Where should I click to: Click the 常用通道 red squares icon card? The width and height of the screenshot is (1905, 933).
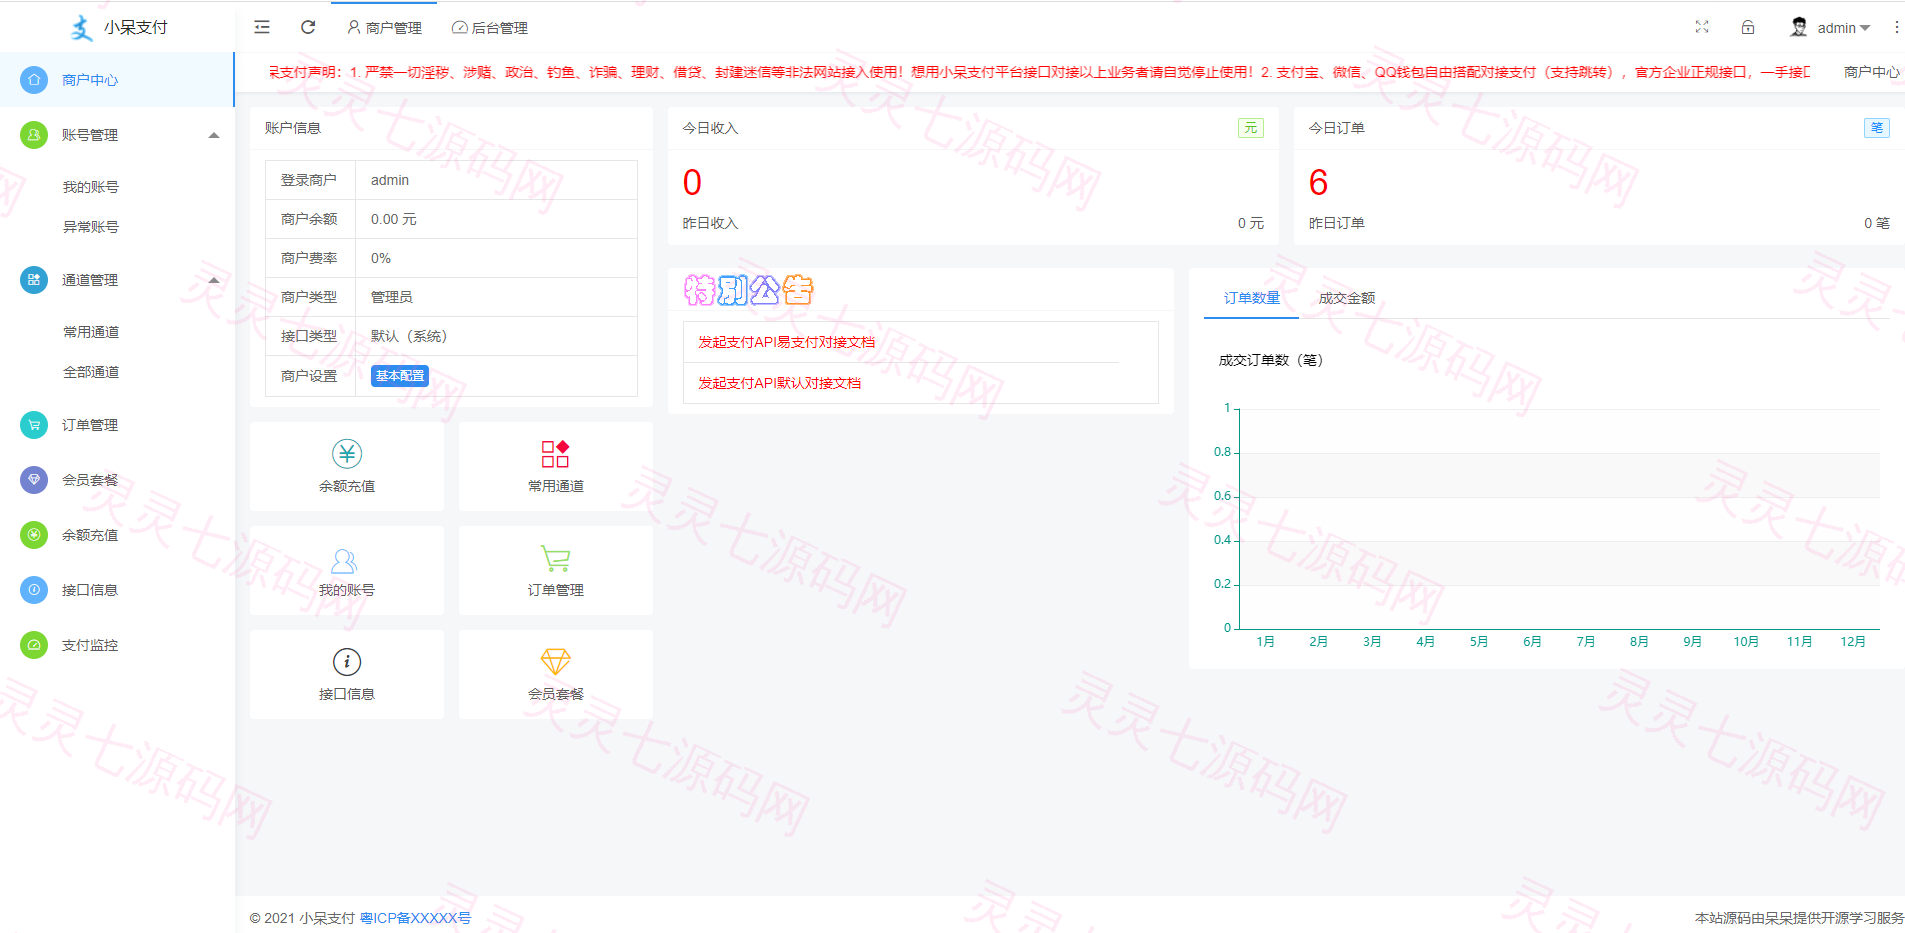(556, 466)
